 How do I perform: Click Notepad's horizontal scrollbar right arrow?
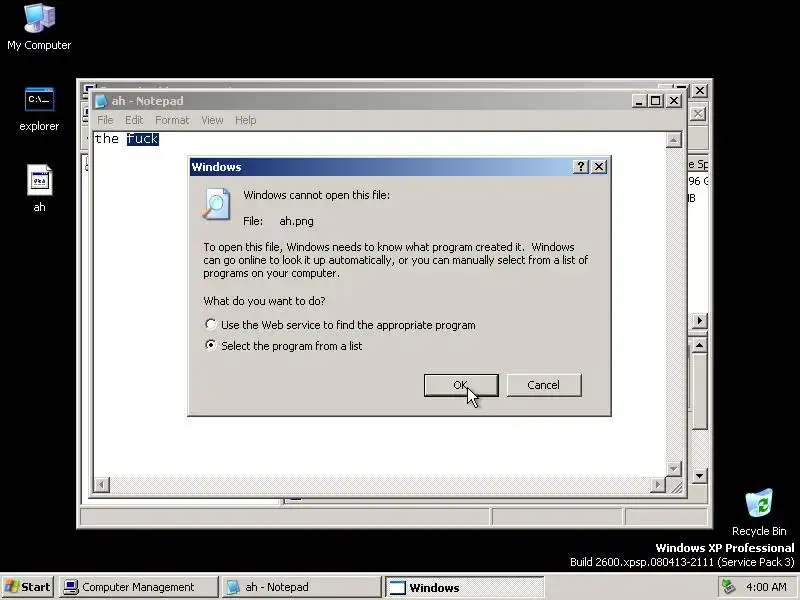click(x=658, y=484)
